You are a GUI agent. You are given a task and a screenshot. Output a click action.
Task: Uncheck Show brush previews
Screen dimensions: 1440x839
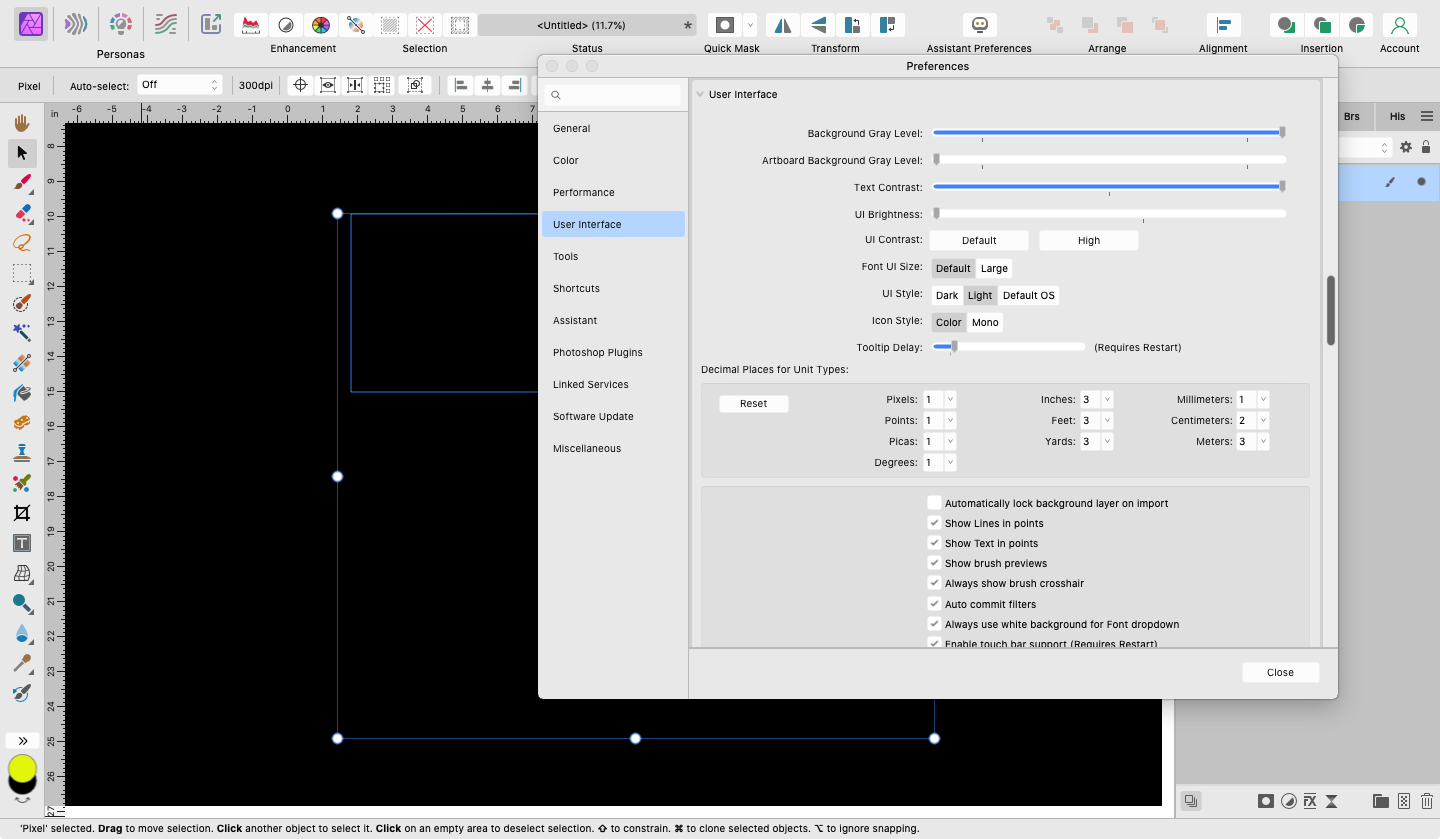pos(934,563)
